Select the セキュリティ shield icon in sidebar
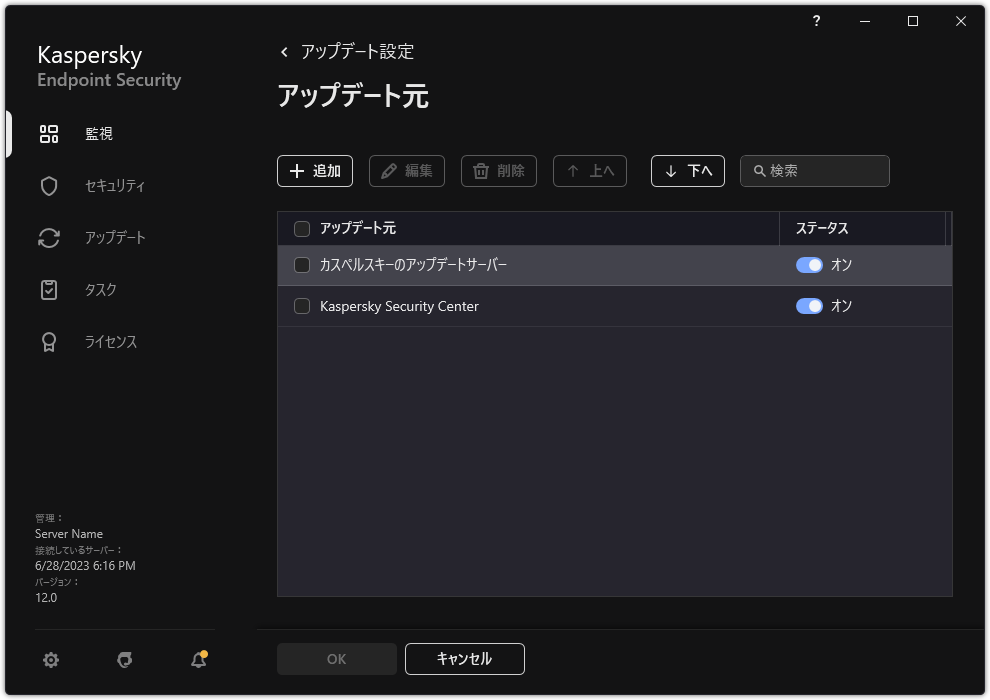990x700 pixels. pos(48,185)
